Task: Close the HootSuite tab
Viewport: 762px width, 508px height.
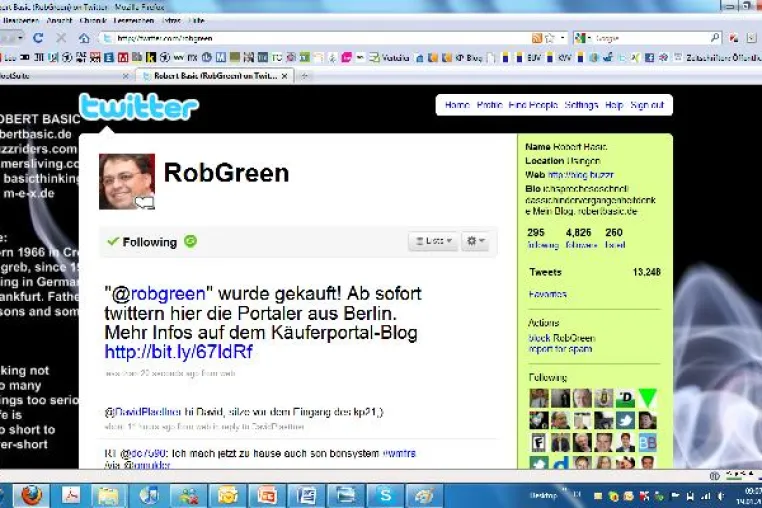Action: pyautogui.click(x=126, y=76)
